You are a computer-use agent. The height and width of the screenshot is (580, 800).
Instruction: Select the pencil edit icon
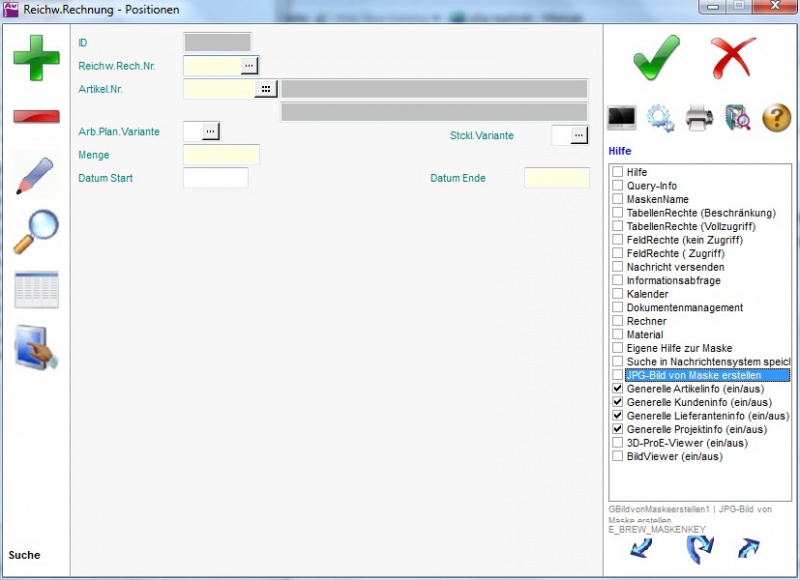(x=36, y=175)
